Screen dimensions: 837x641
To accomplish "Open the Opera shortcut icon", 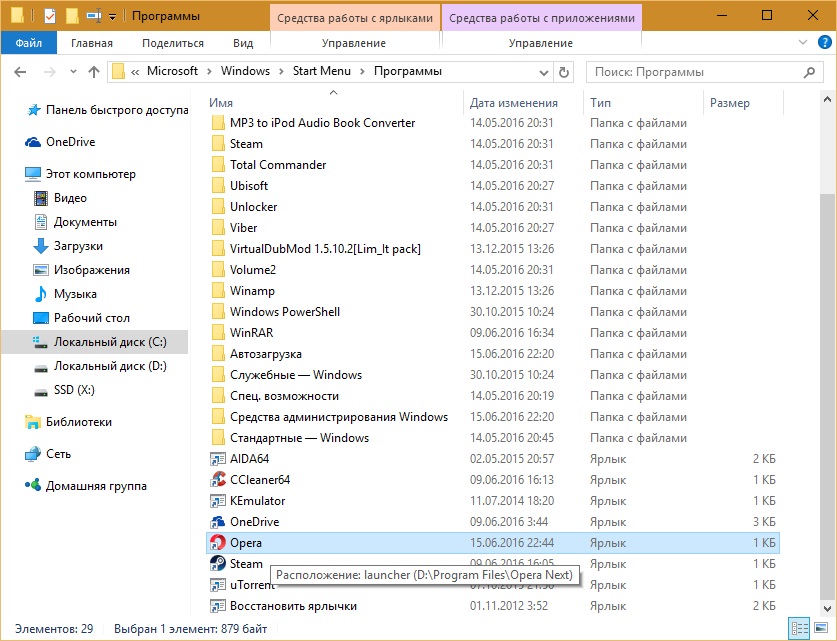I will point(218,543).
